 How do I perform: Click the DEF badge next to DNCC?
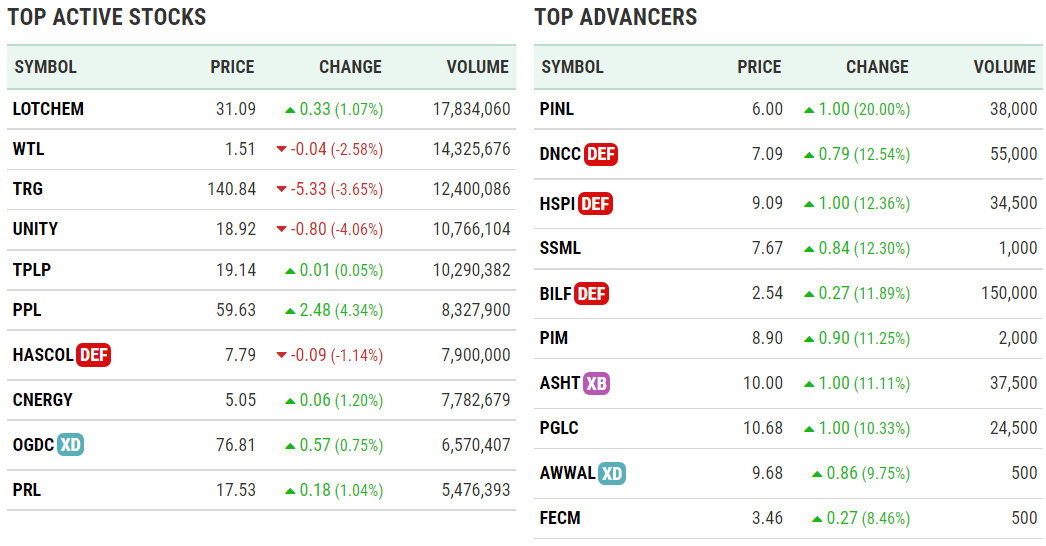point(600,154)
